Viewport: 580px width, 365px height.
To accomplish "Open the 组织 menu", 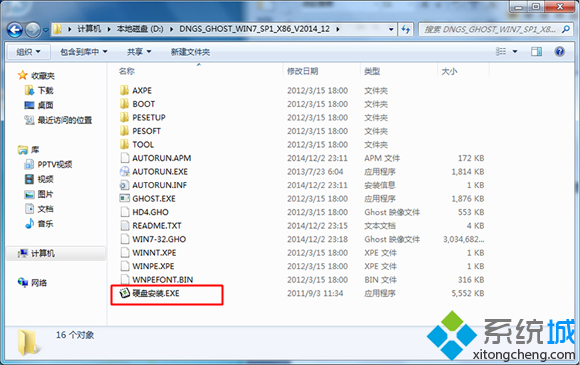I will click(28, 52).
